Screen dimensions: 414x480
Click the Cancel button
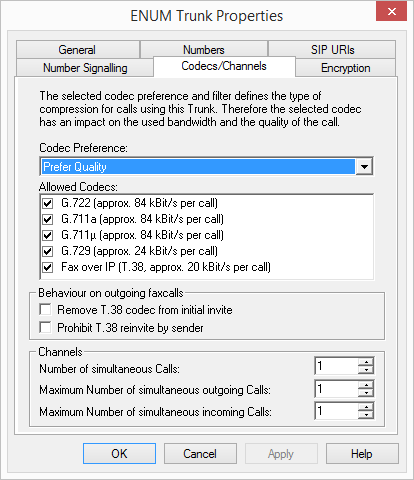click(x=200, y=454)
